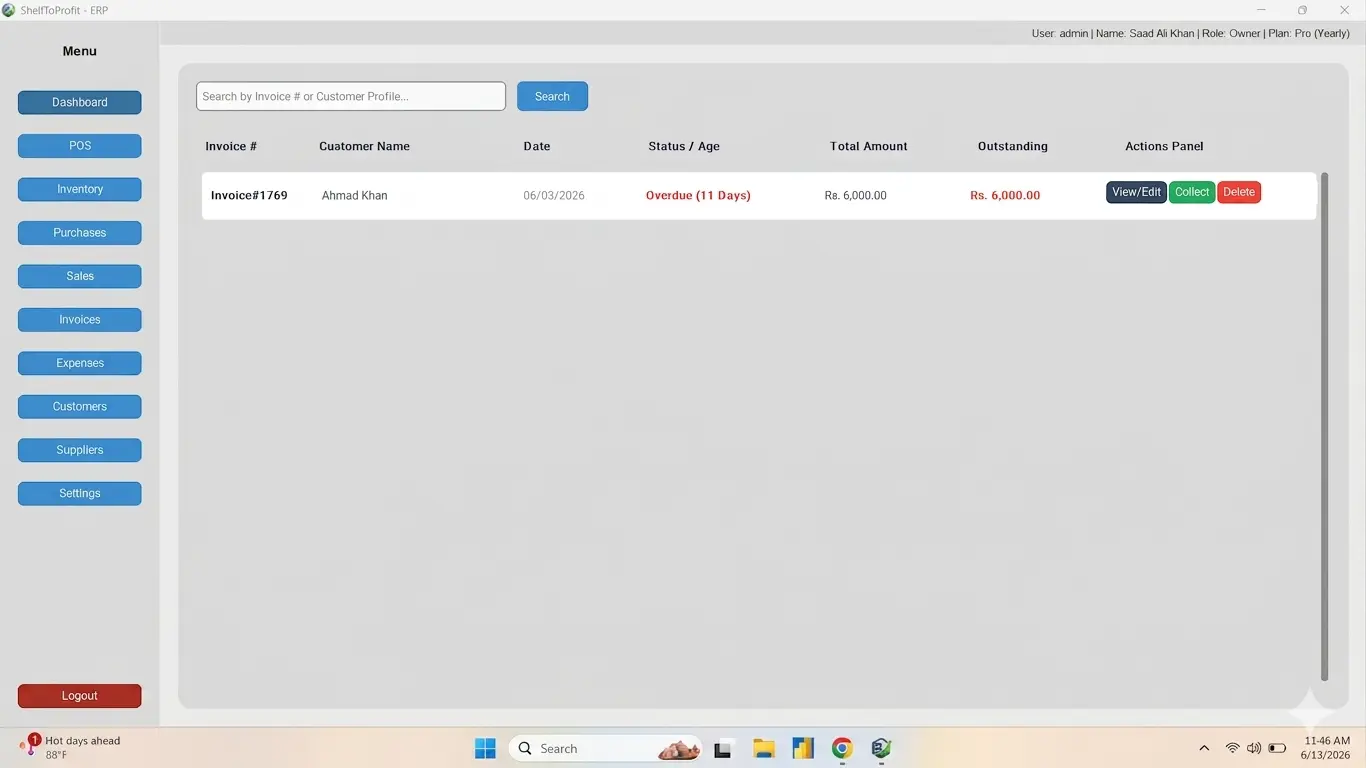Click the Overdue (11 Days) status

click(x=698, y=195)
